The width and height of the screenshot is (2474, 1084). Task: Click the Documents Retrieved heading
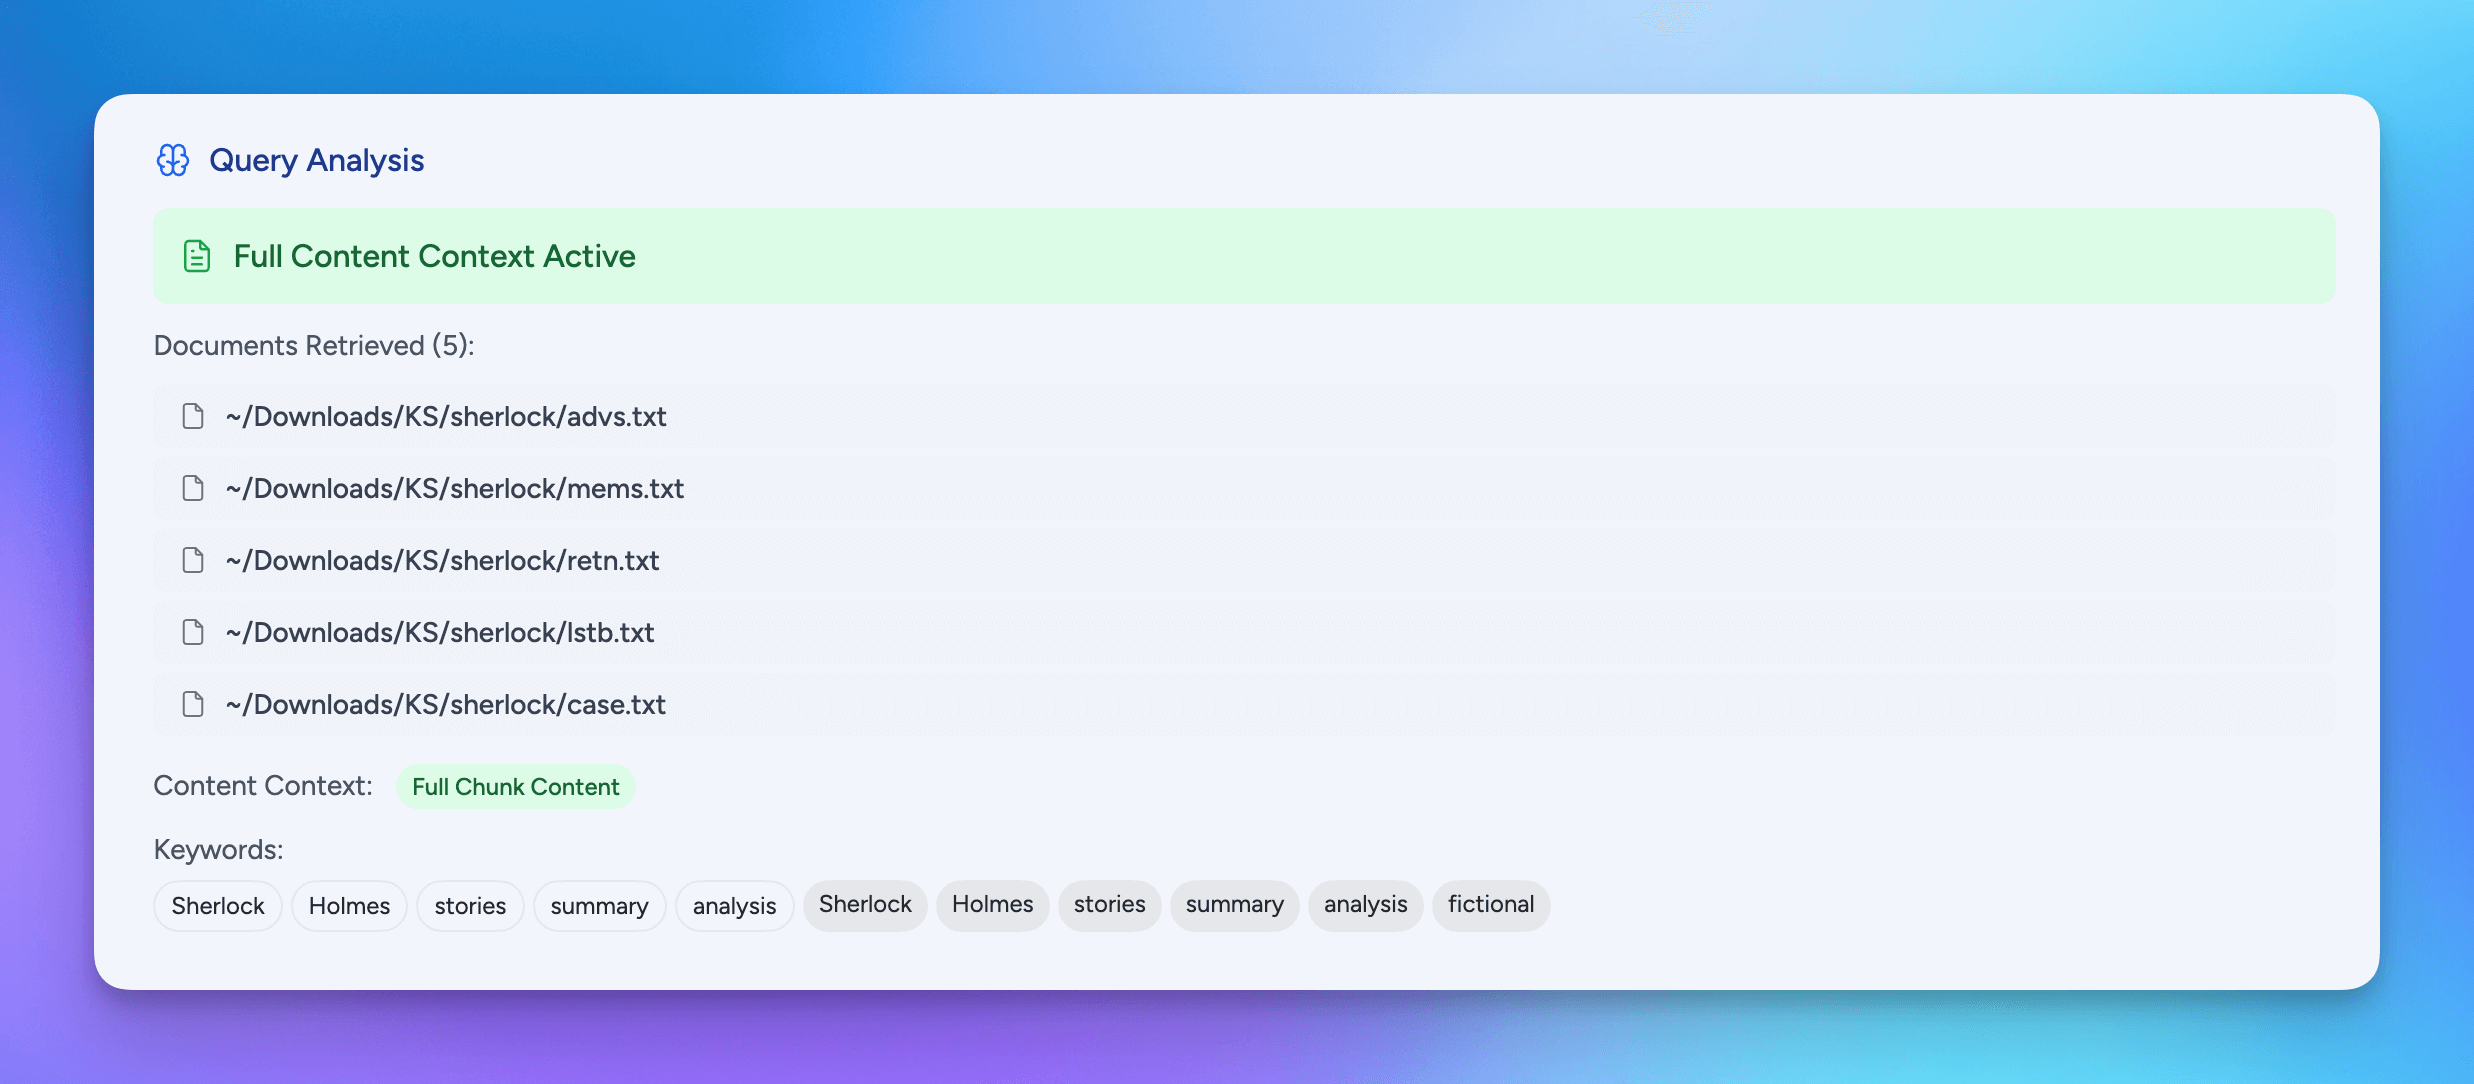(314, 345)
